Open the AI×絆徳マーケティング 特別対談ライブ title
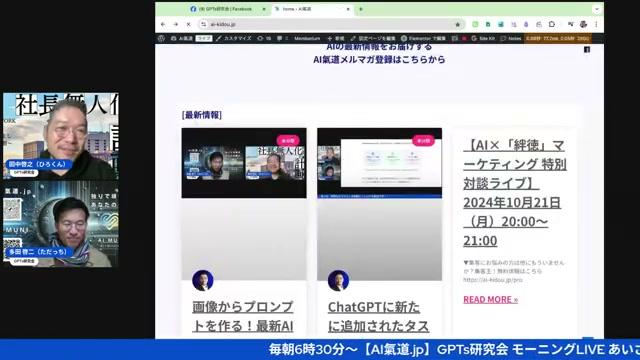Screen dimensions: 640x360 click(515, 193)
